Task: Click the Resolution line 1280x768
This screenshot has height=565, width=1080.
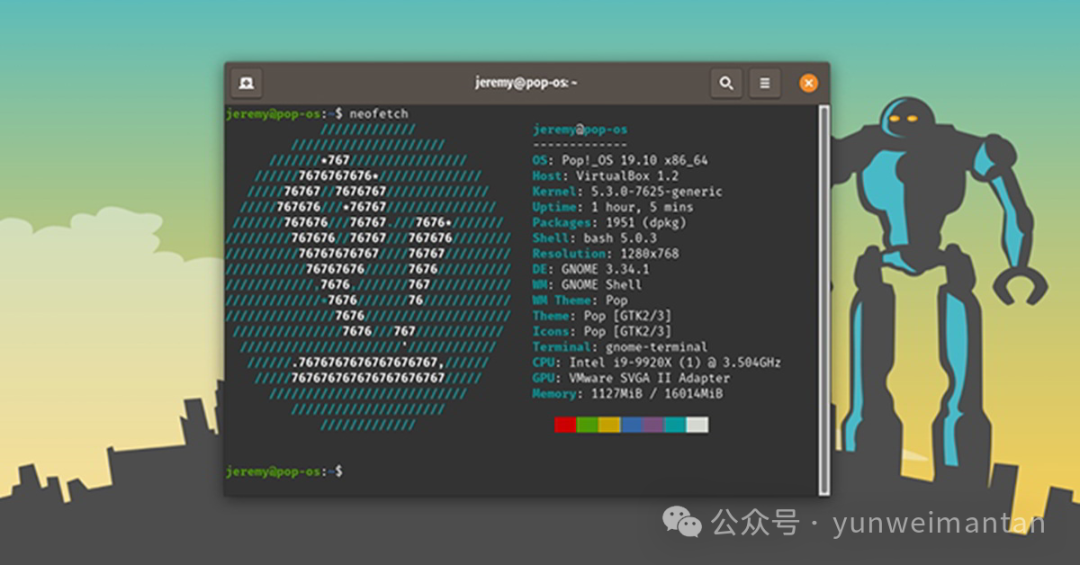Action: pos(605,254)
